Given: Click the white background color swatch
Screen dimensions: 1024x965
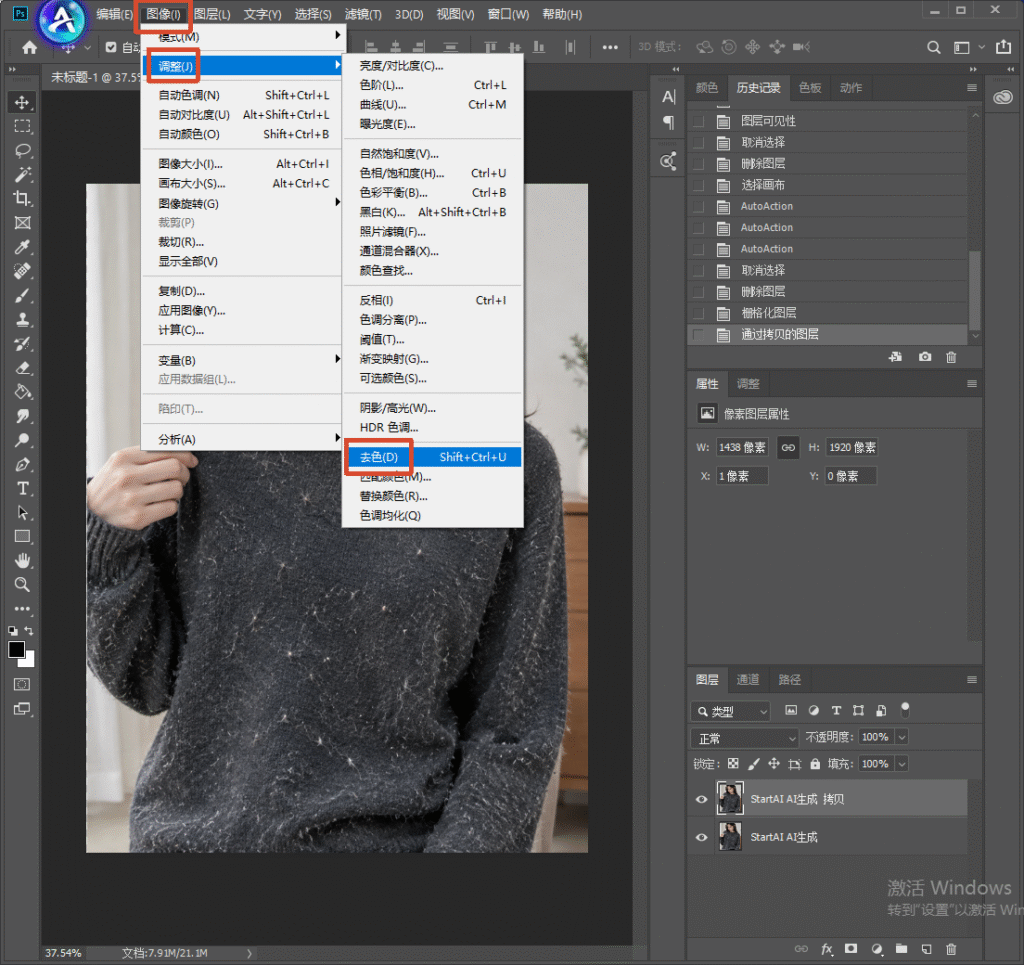Looking at the screenshot, I should 29,661.
